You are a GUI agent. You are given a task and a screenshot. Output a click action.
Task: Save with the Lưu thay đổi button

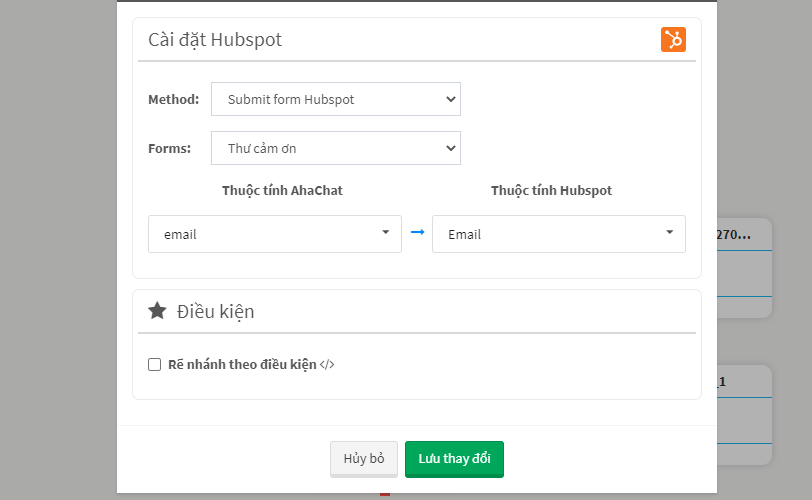pos(454,459)
